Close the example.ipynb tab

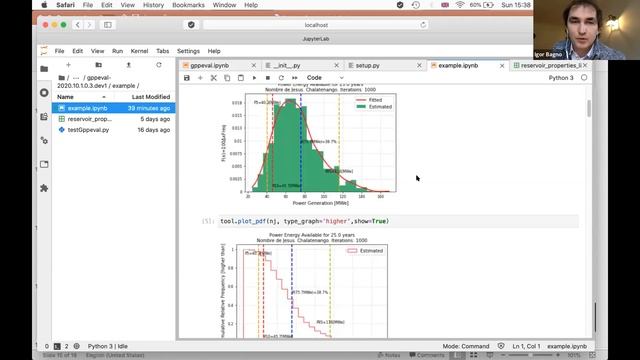(502, 65)
